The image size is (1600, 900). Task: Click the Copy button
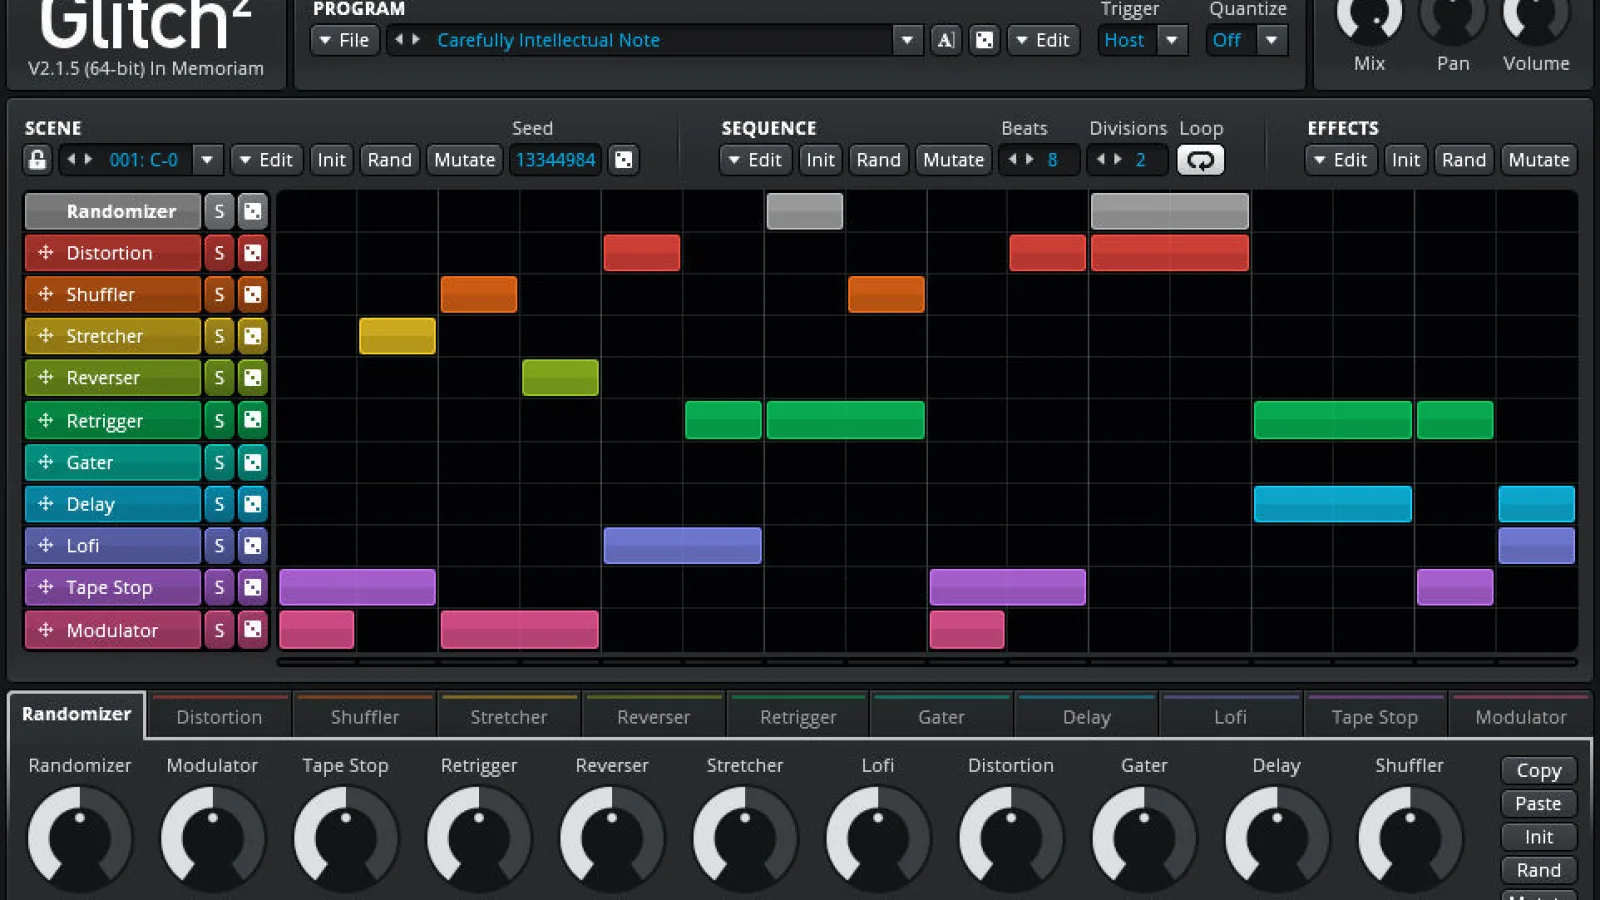(1539, 770)
